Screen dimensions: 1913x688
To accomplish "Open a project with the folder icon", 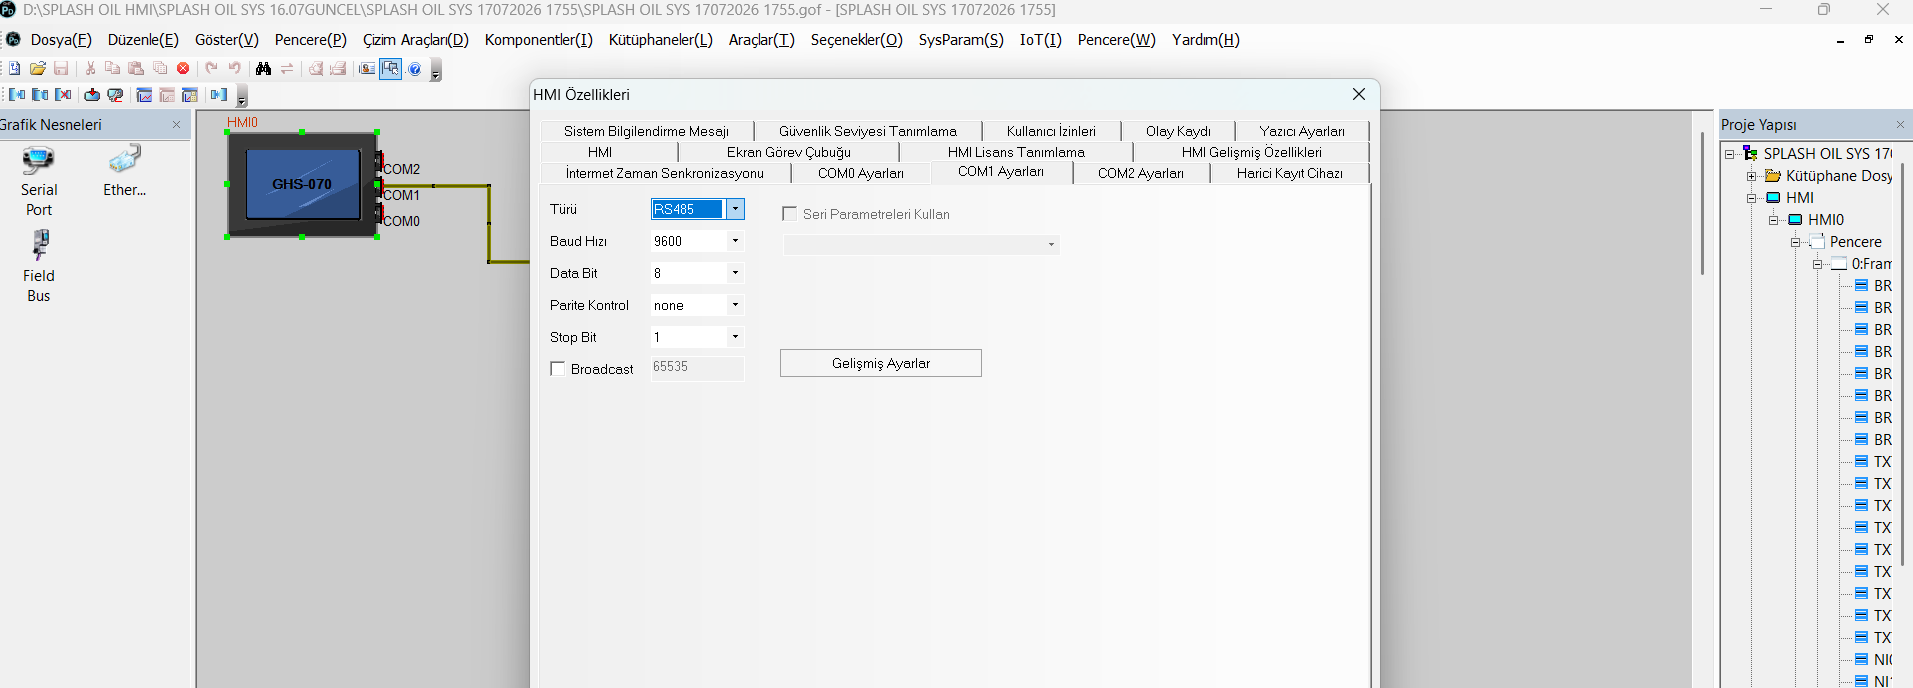I will tap(38, 68).
